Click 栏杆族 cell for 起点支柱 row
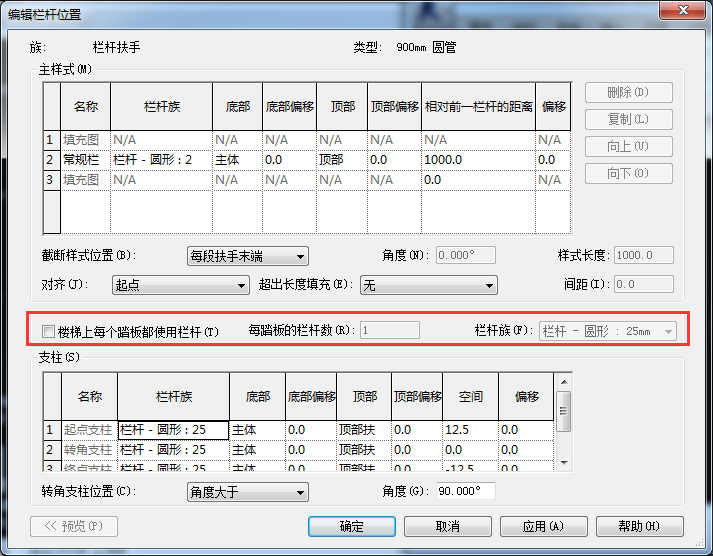 pos(173,430)
